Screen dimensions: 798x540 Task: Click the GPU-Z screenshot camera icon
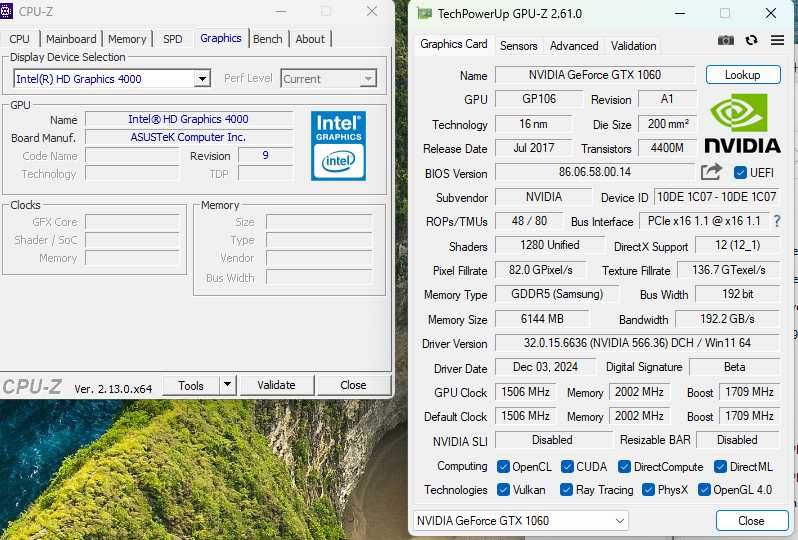726,40
